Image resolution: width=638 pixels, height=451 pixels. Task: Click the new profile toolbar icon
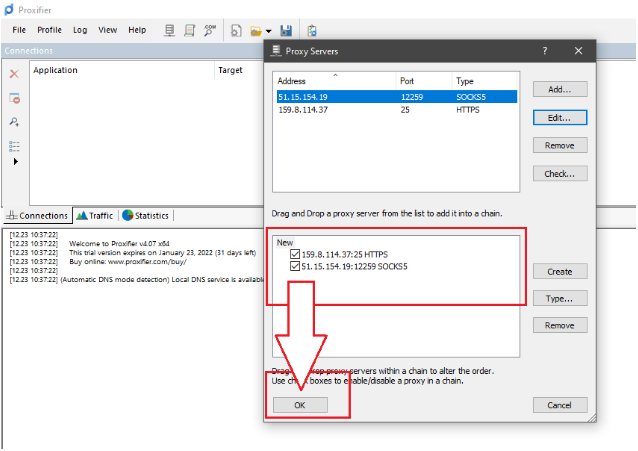(236, 31)
